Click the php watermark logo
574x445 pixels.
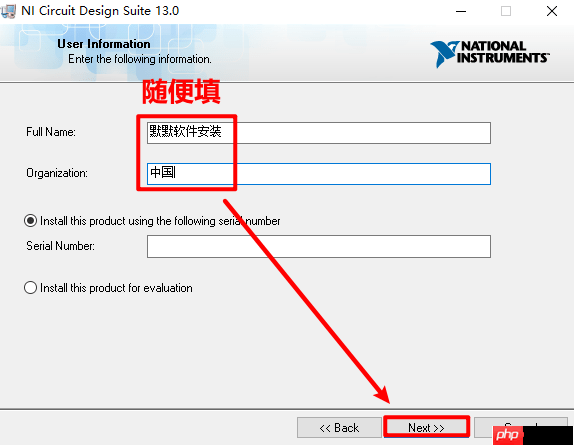[x=507, y=435]
